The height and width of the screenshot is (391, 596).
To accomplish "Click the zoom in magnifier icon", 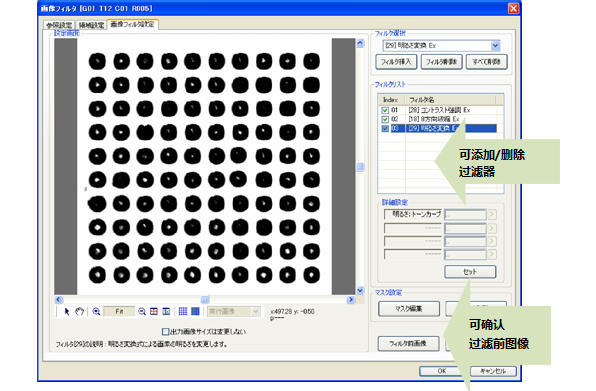I will [96, 312].
